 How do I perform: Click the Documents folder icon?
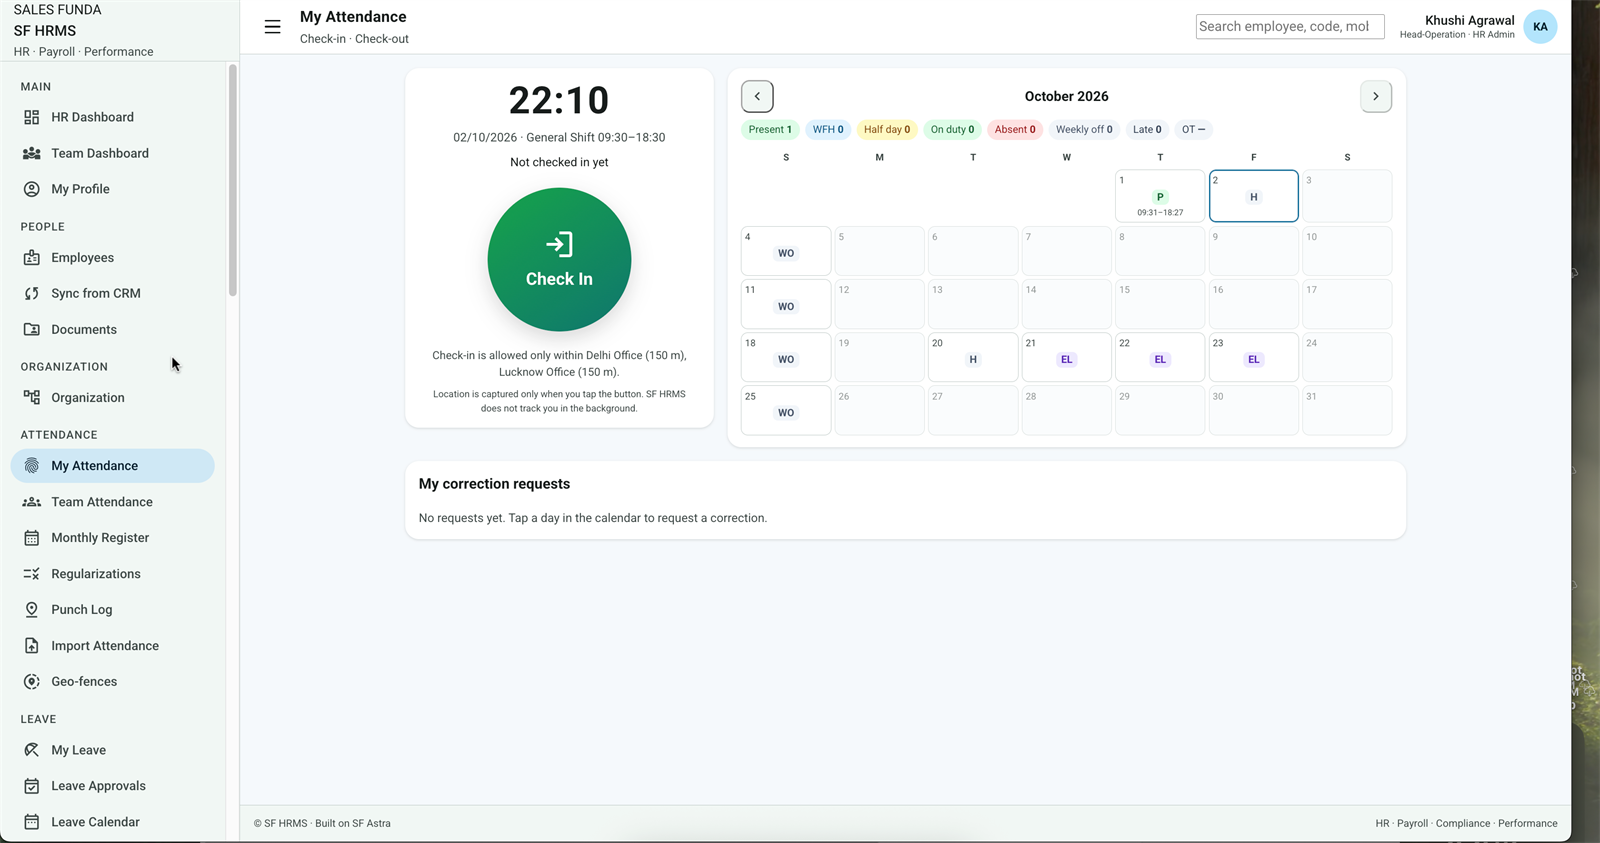point(32,330)
